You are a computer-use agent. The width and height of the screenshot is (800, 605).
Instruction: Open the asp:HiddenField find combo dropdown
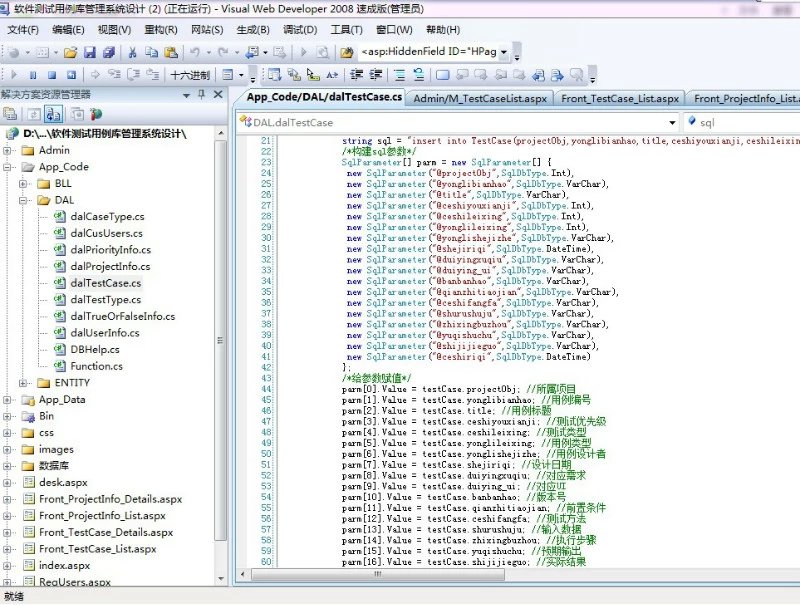[x=504, y=52]
